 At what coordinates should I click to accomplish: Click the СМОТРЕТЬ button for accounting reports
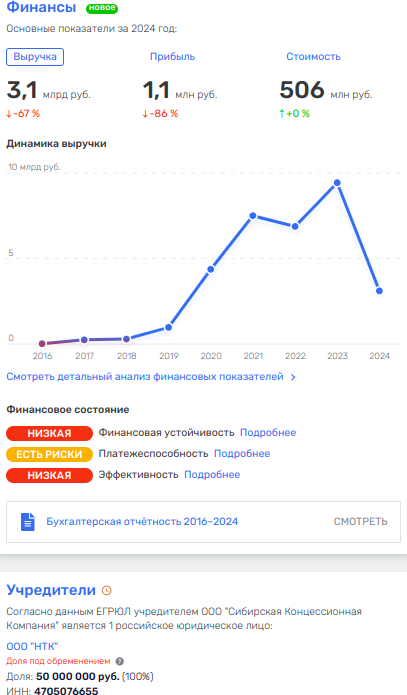(x=360, y=522)
